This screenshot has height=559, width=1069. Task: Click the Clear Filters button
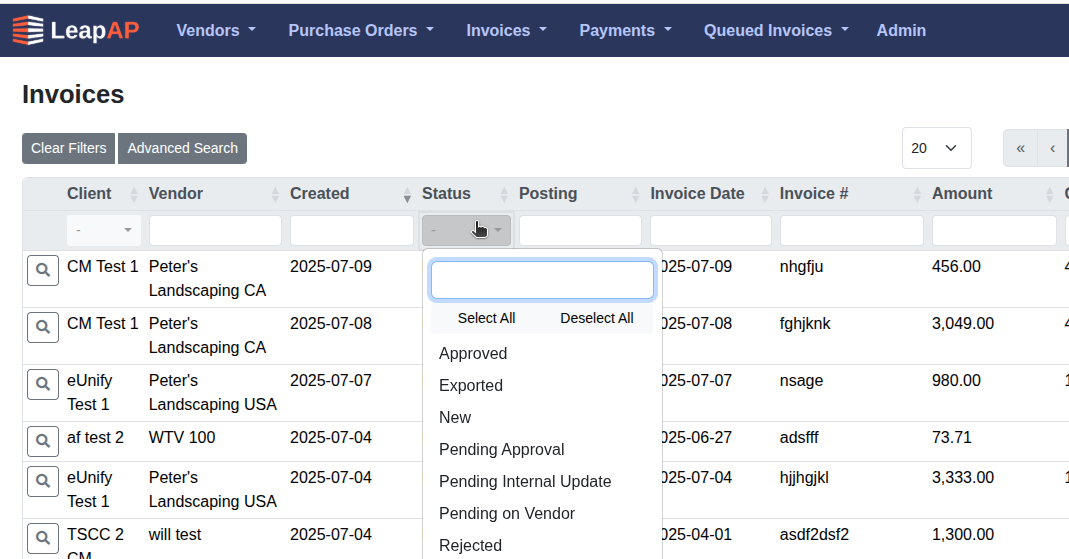click(68, 148)
